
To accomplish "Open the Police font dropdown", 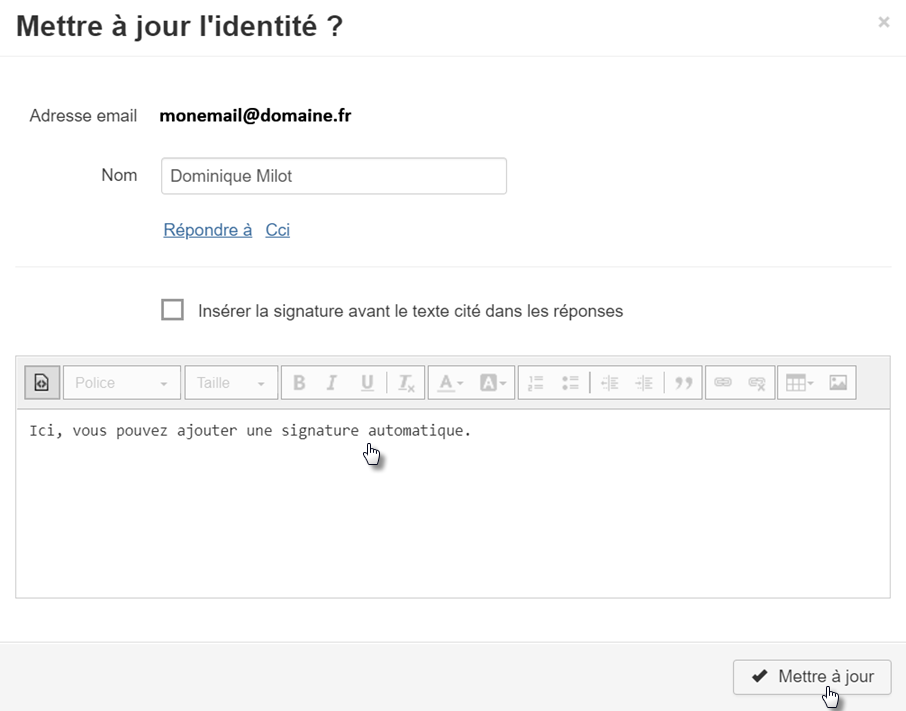I will [122, 383].
